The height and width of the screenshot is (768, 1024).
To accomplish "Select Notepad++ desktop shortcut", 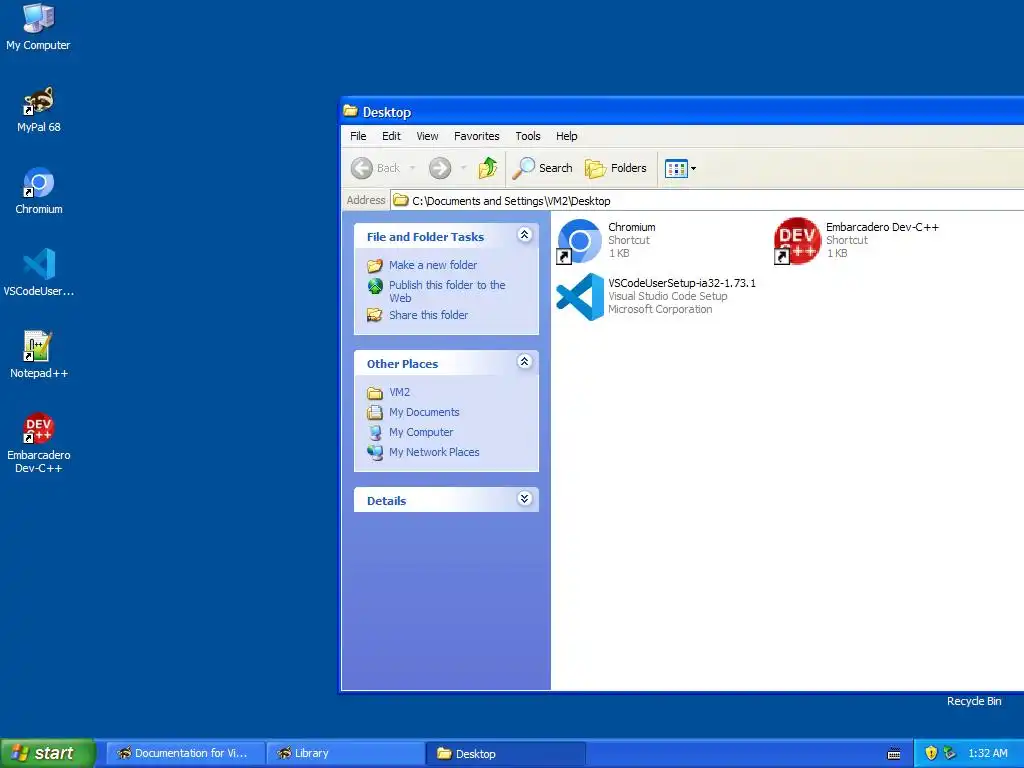I will [39, 356].
